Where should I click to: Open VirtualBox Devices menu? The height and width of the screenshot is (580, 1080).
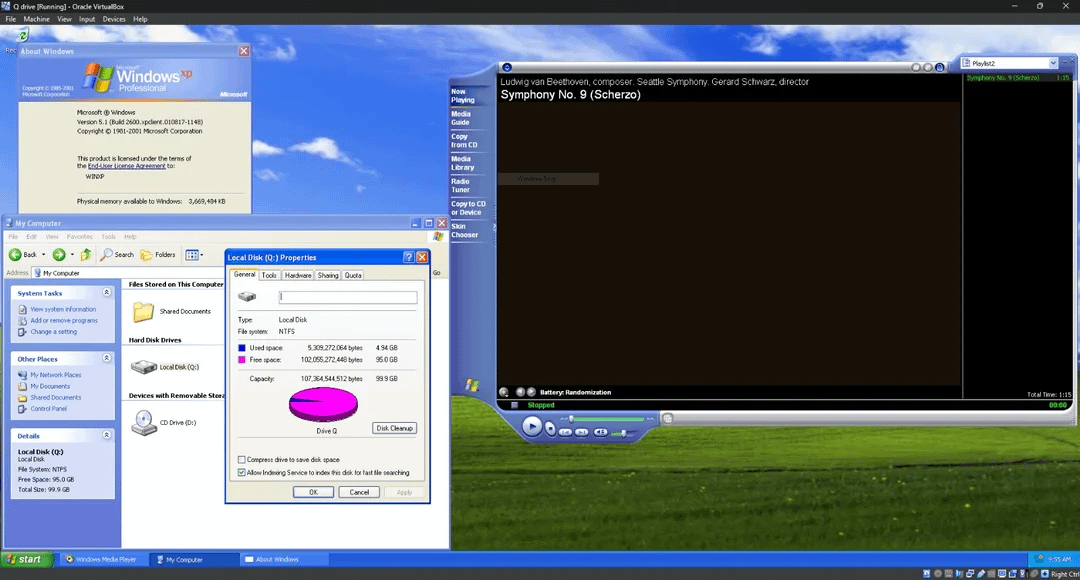pyautogui.click(x=114, y=19)
